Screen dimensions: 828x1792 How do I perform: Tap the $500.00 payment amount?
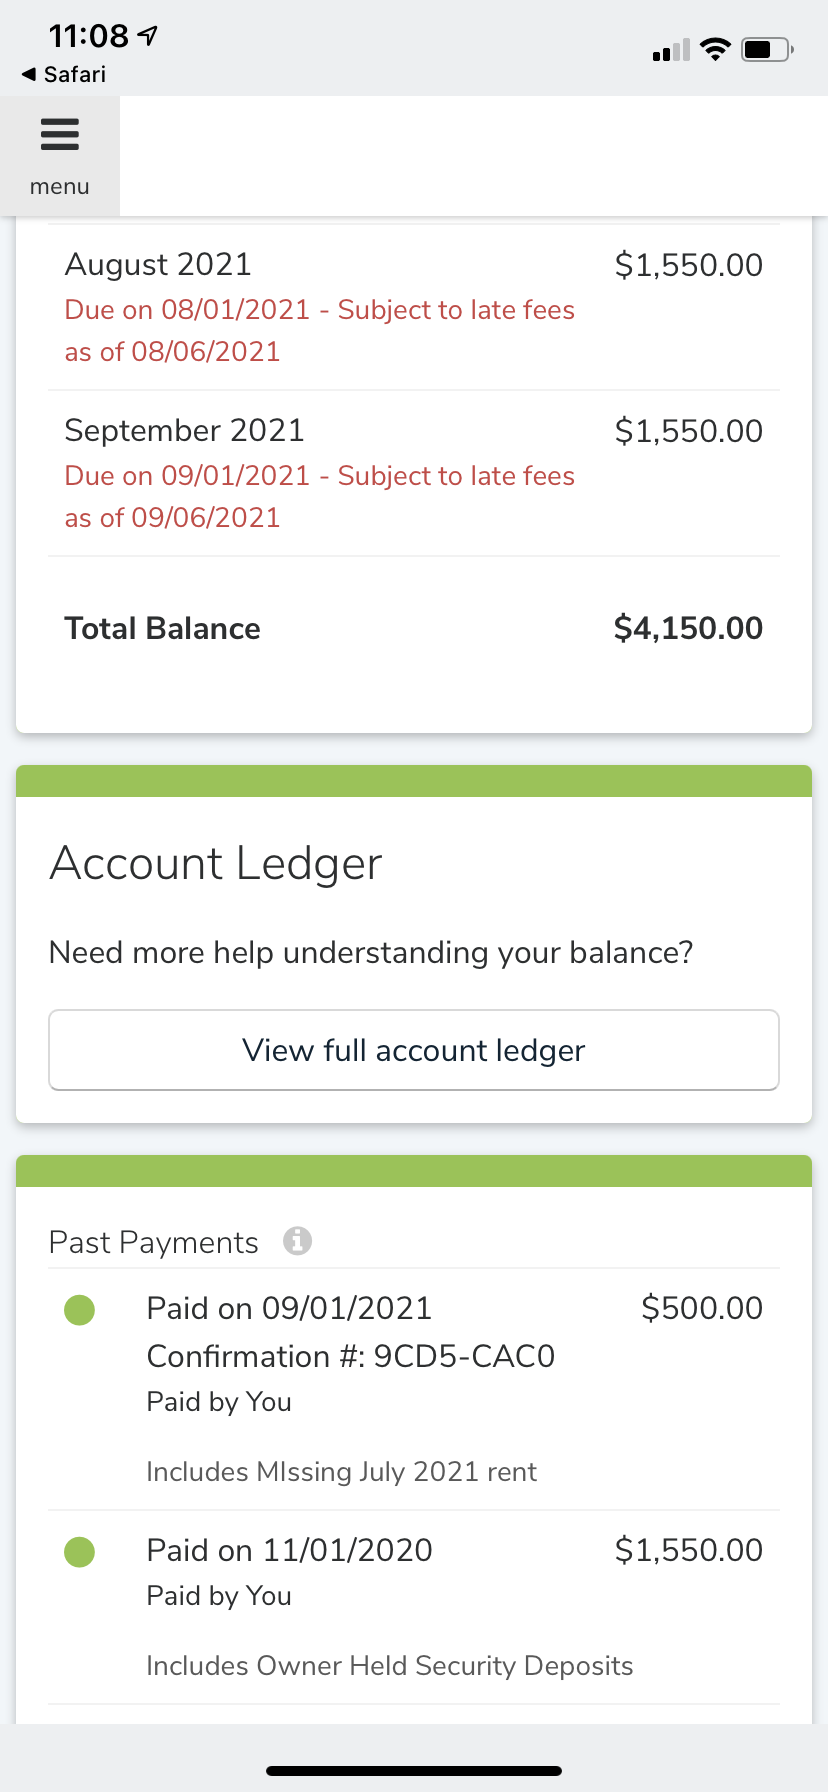702,1308
